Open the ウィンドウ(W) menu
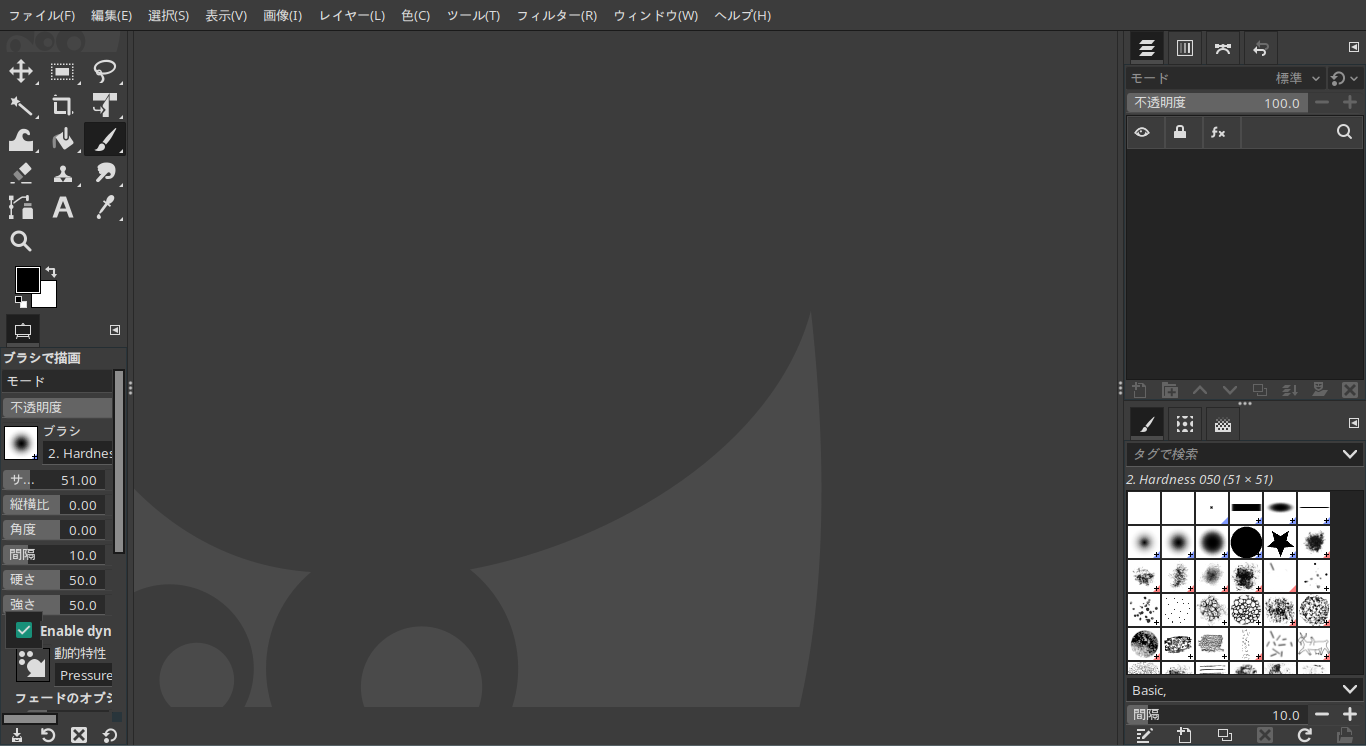This screenshot has height=746, width=1366. pyautogui.click(x=656, y=16)
